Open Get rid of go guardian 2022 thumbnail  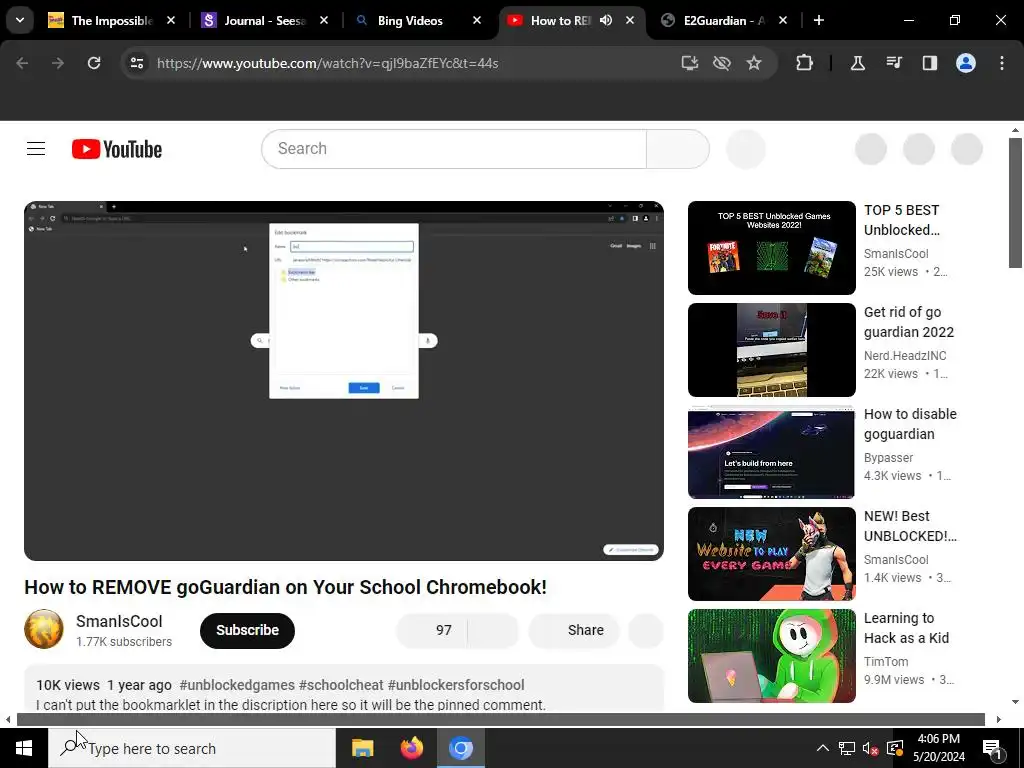(x=771, y=350)
